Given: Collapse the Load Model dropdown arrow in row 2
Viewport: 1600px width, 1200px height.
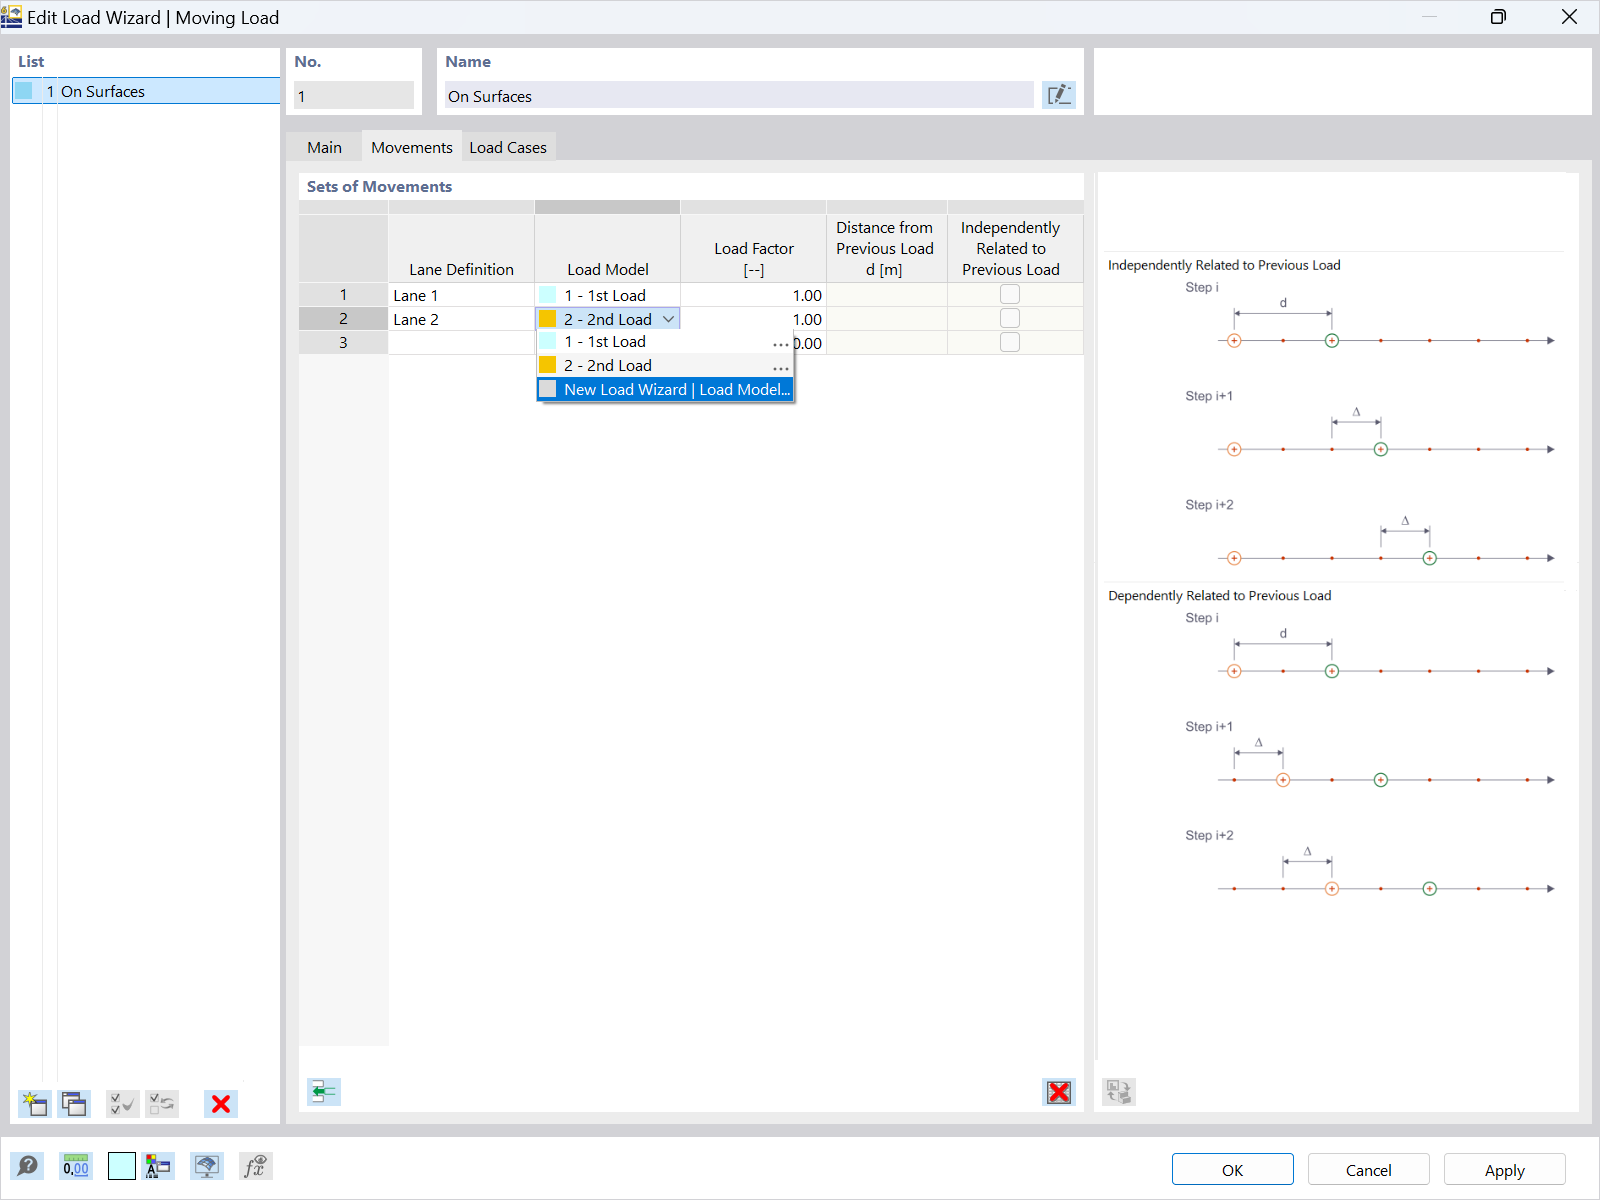Looking at the screenshot, I should coord(669,319).
